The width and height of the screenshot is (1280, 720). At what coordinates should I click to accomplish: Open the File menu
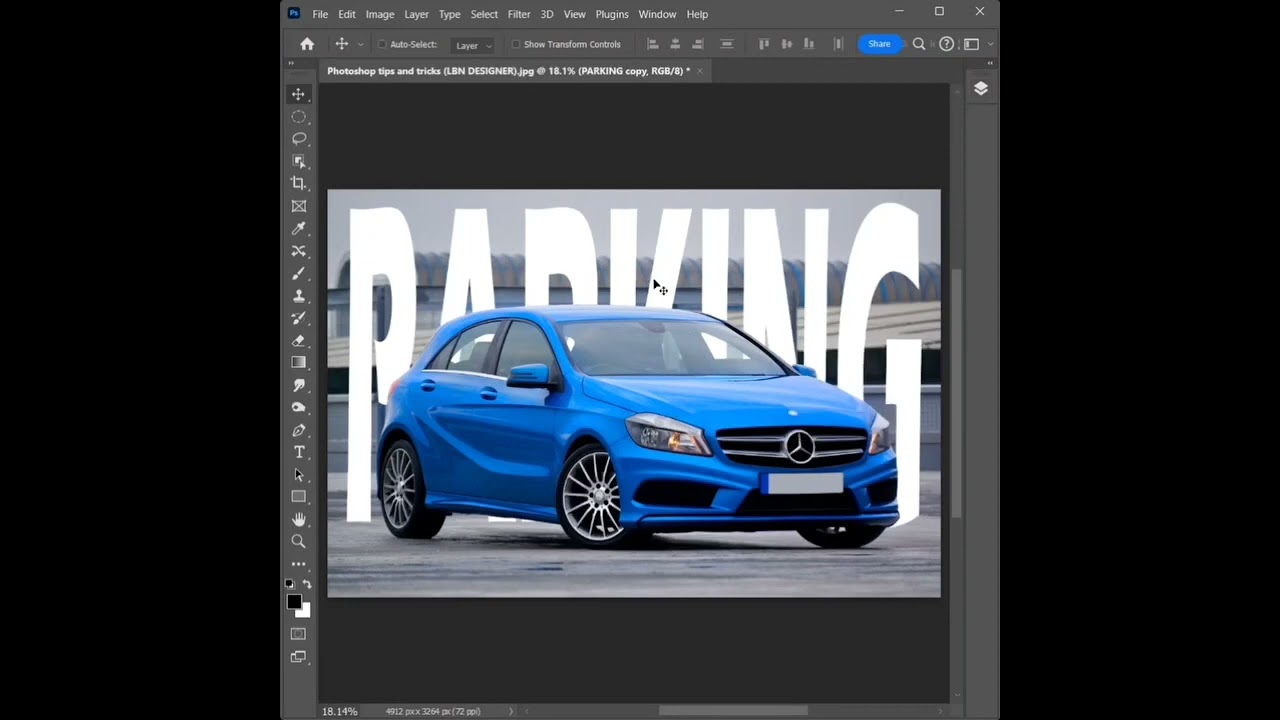tap(320, 14)
